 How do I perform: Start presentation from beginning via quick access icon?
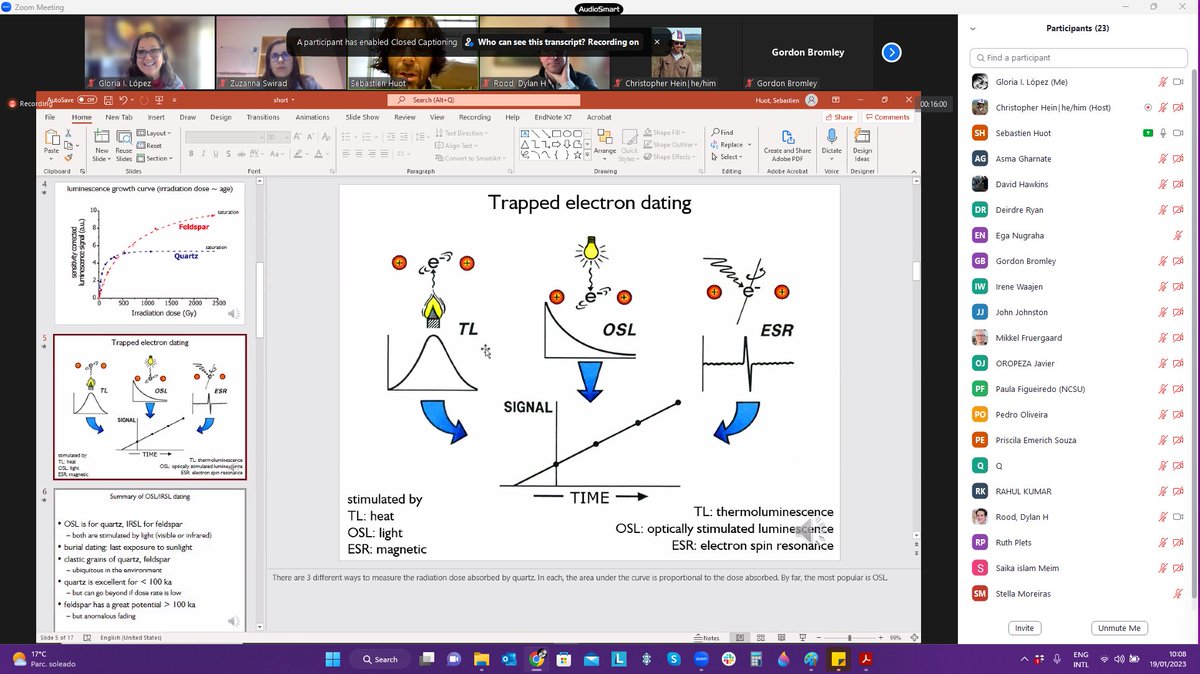pos(159,100)
